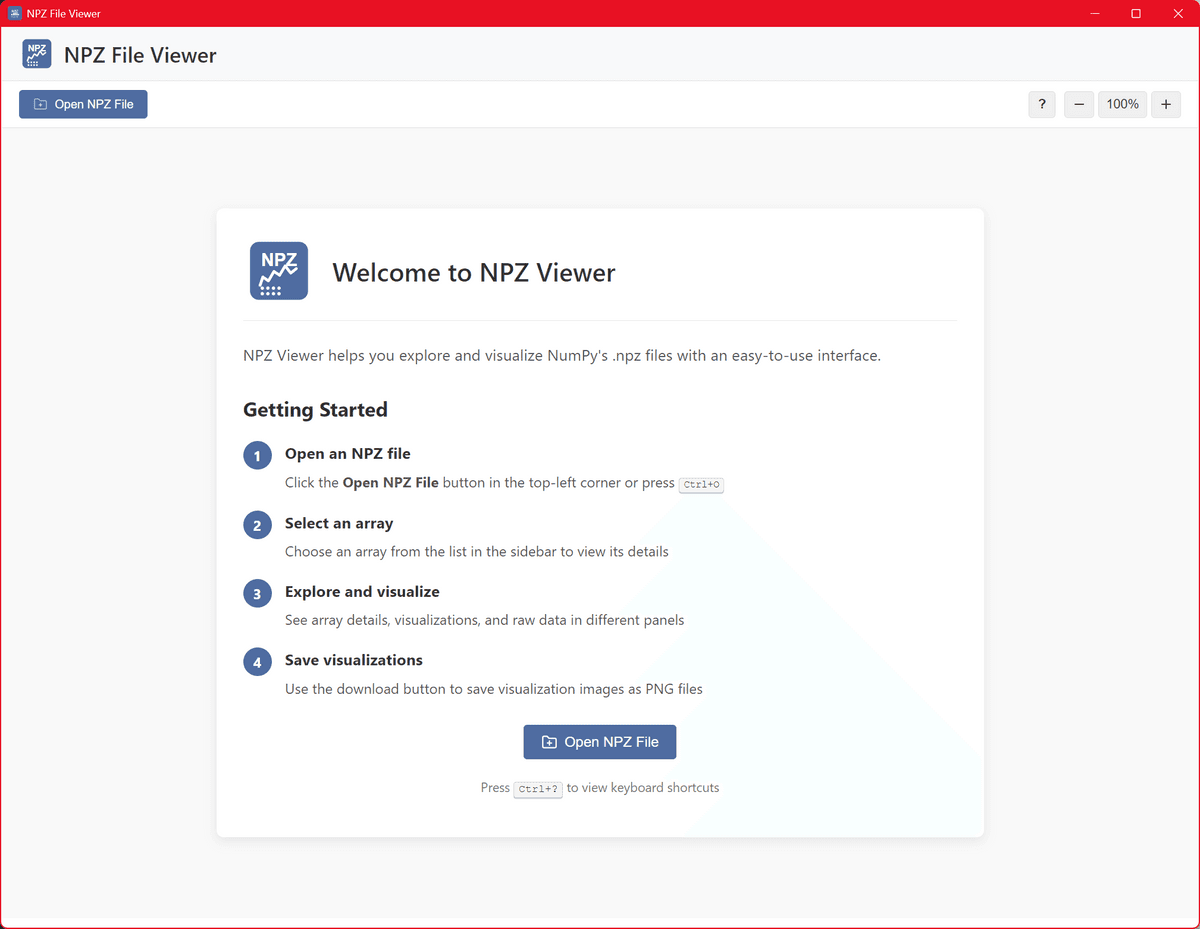1200x929 pixels.
Task: Reset zoom via the 100% button
Action: 1122,104
